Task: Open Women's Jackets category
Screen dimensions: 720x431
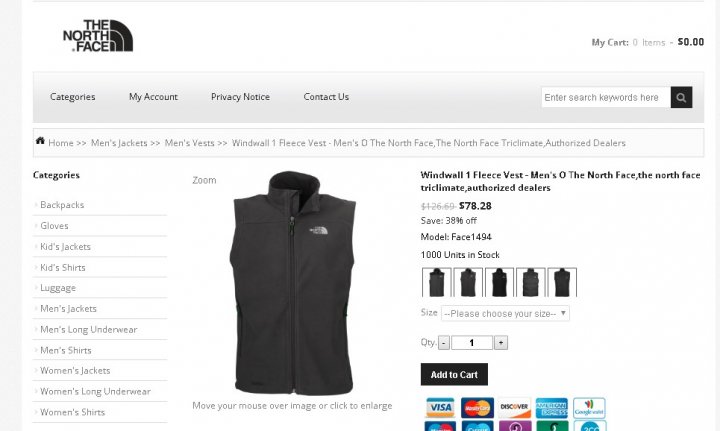Action: 75,370
